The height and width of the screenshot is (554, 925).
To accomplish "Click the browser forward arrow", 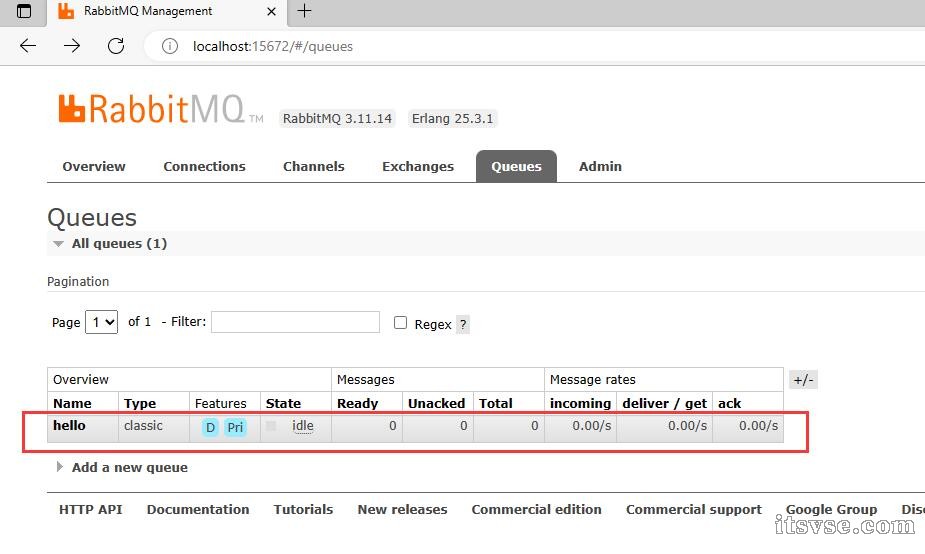I will [72, 46].
